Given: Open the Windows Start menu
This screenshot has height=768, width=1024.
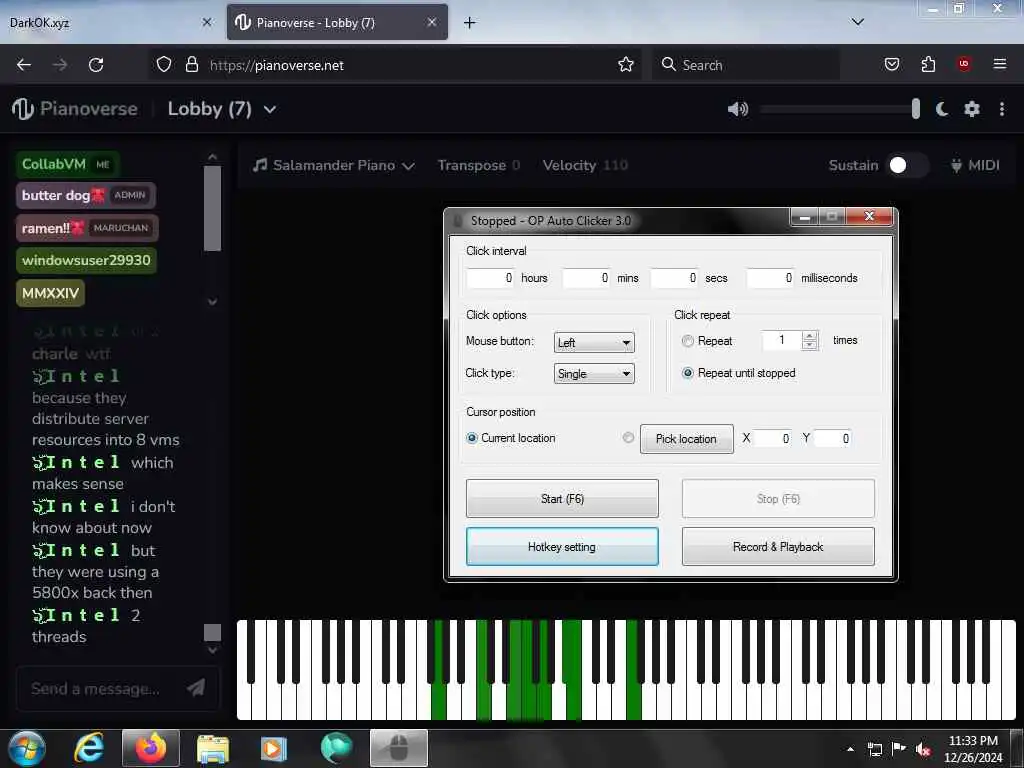Looking at the screenshot, I should [25, 748].
